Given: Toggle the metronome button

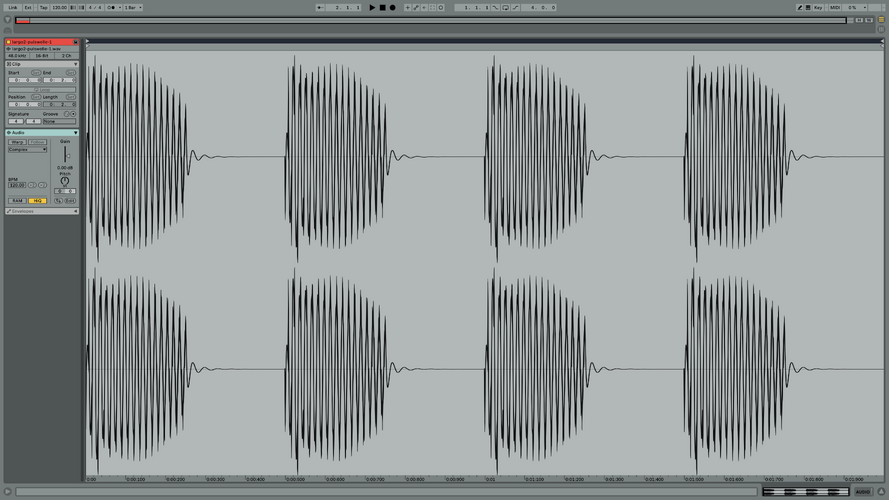Looking at the screenshot, I should pyautogui.click(x=111, y=7).
